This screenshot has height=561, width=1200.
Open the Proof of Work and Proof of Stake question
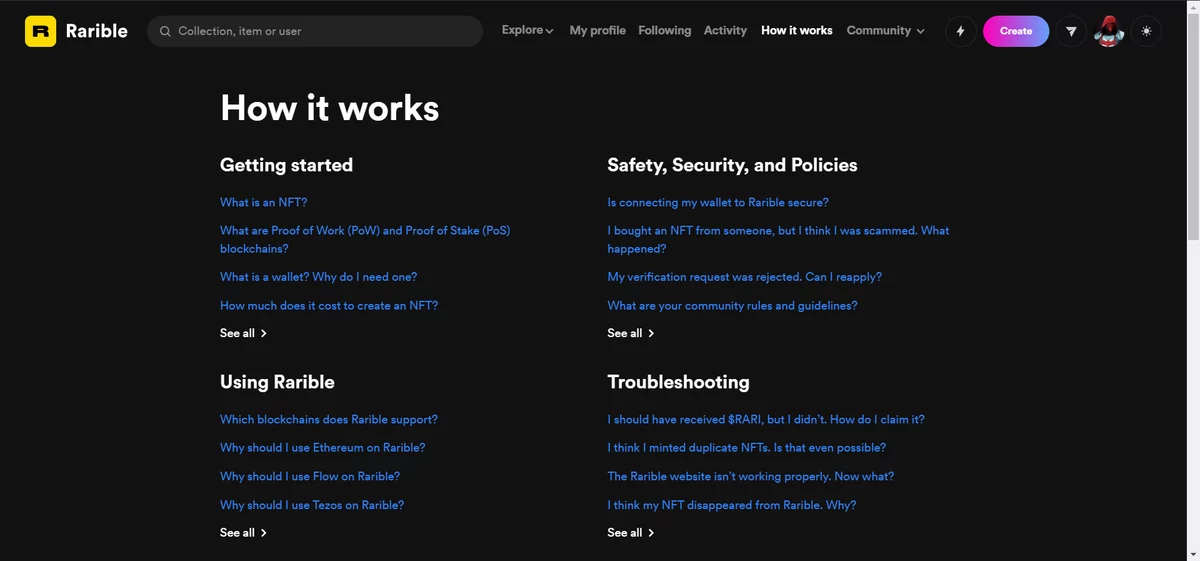click(365, 239)
